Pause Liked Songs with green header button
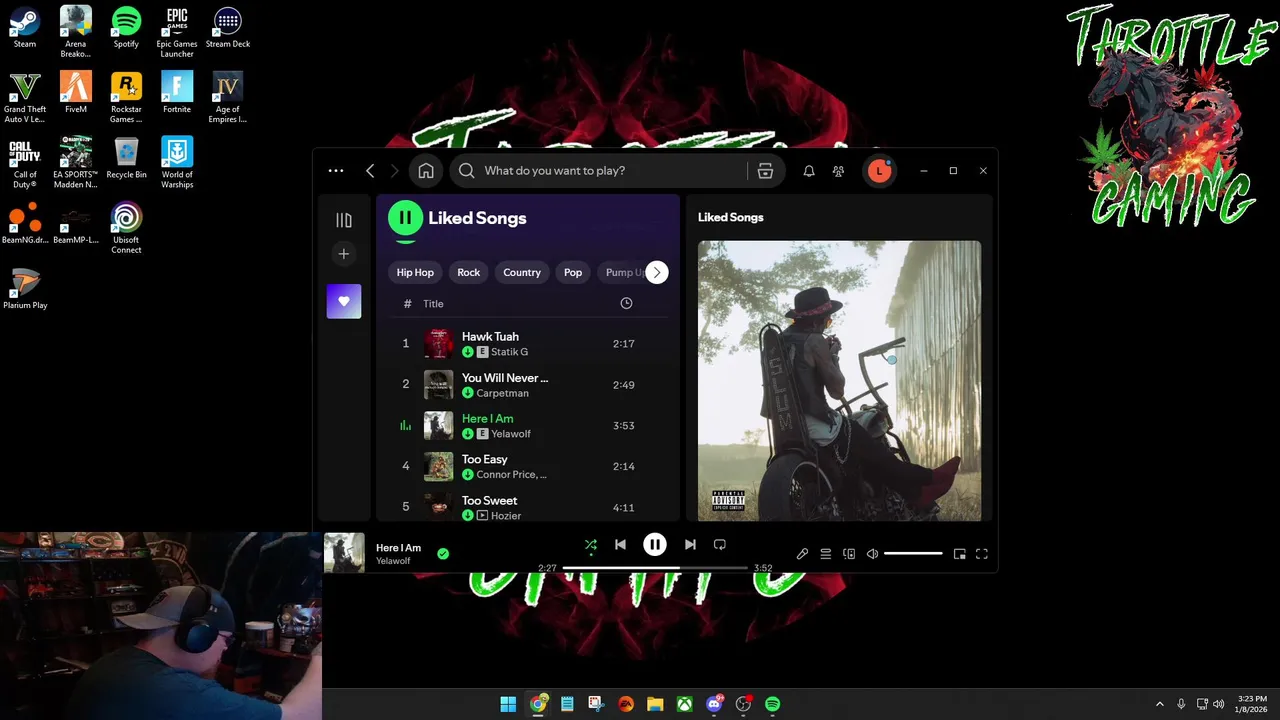The width and height of the screenshot is (1280, 720). point(405,217)
